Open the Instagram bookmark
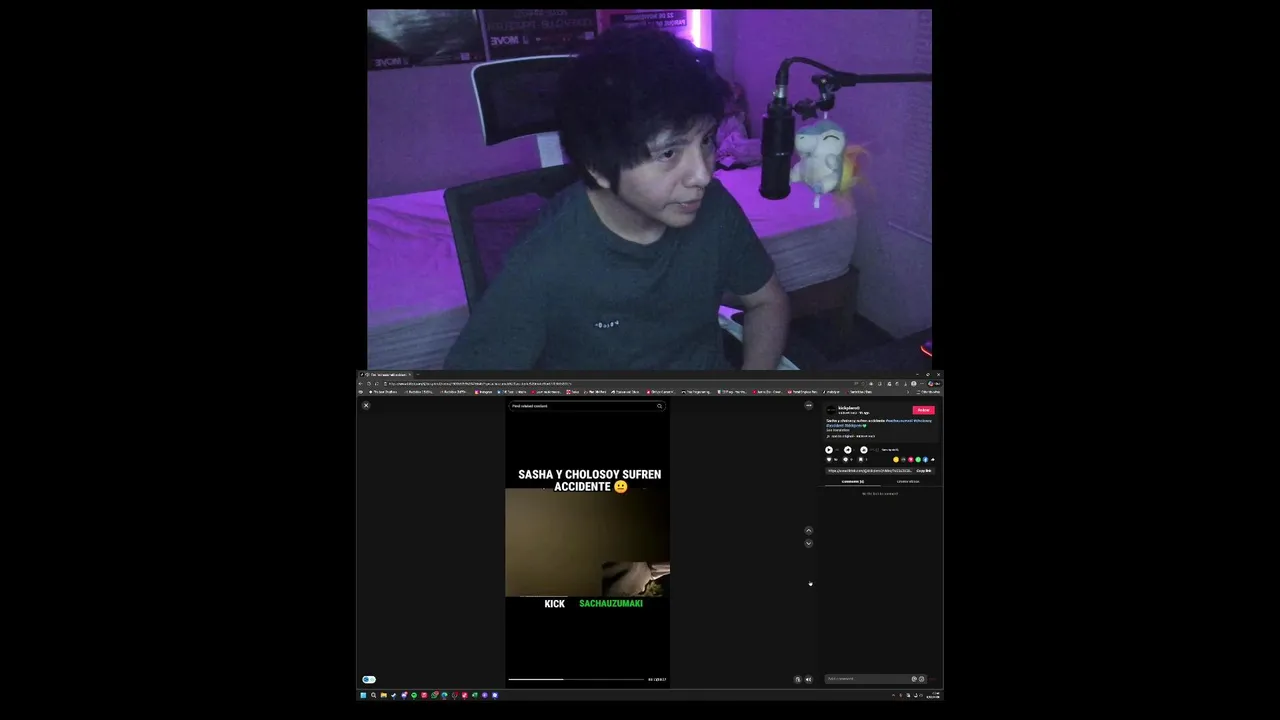This screenshot has height=720, width=1280. coord(483,392)
